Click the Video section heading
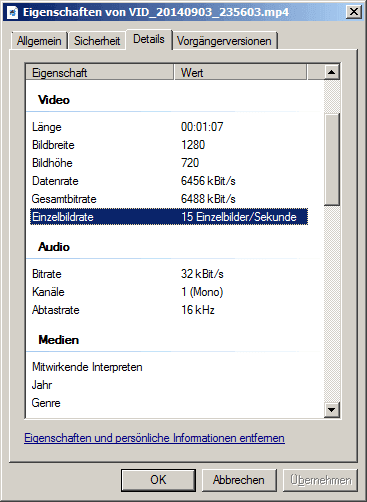This screenshot has width=367, height=502. click(54, 100)
